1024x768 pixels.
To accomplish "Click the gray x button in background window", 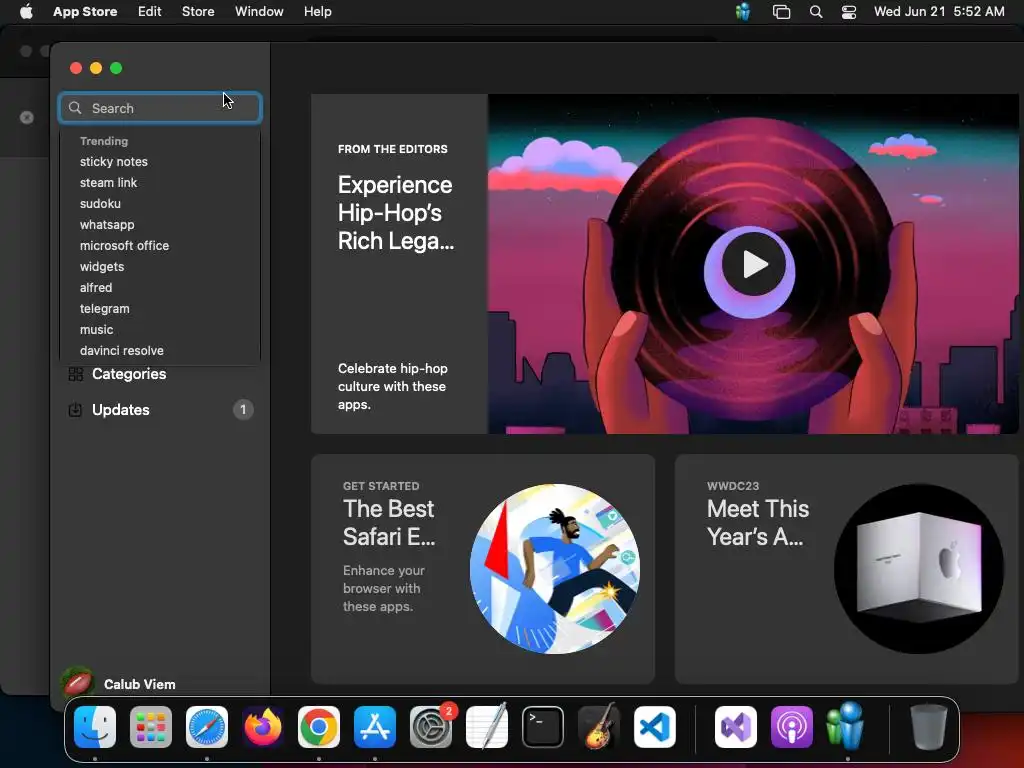I will click(x=27, y=118).
